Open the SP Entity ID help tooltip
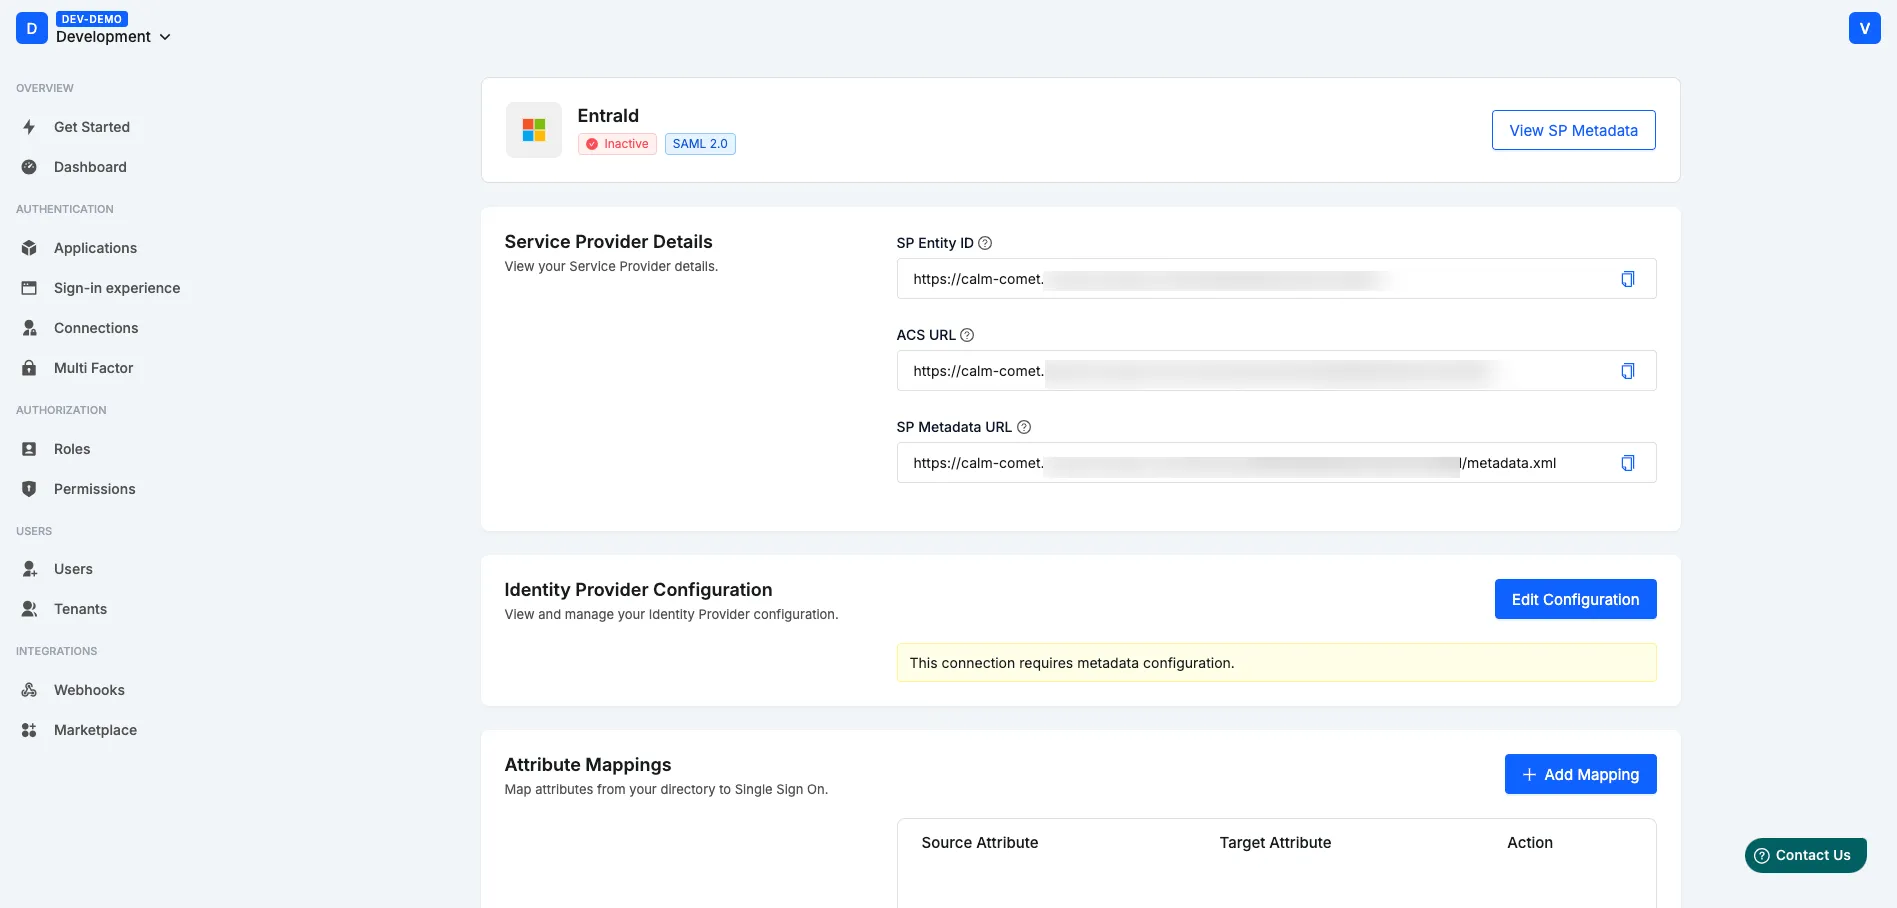The image size is (1897, 908). 985,242
